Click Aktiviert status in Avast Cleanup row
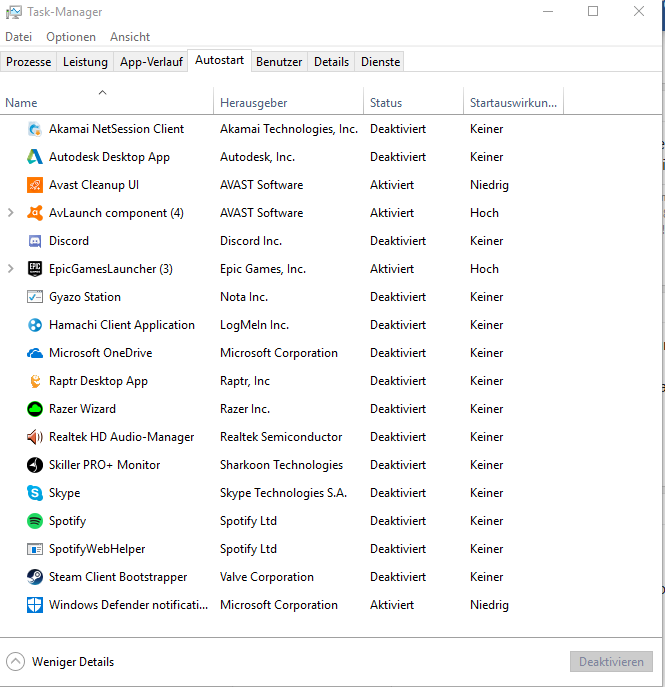The height and width of the screenshot is (687, 665). (392, 185)
